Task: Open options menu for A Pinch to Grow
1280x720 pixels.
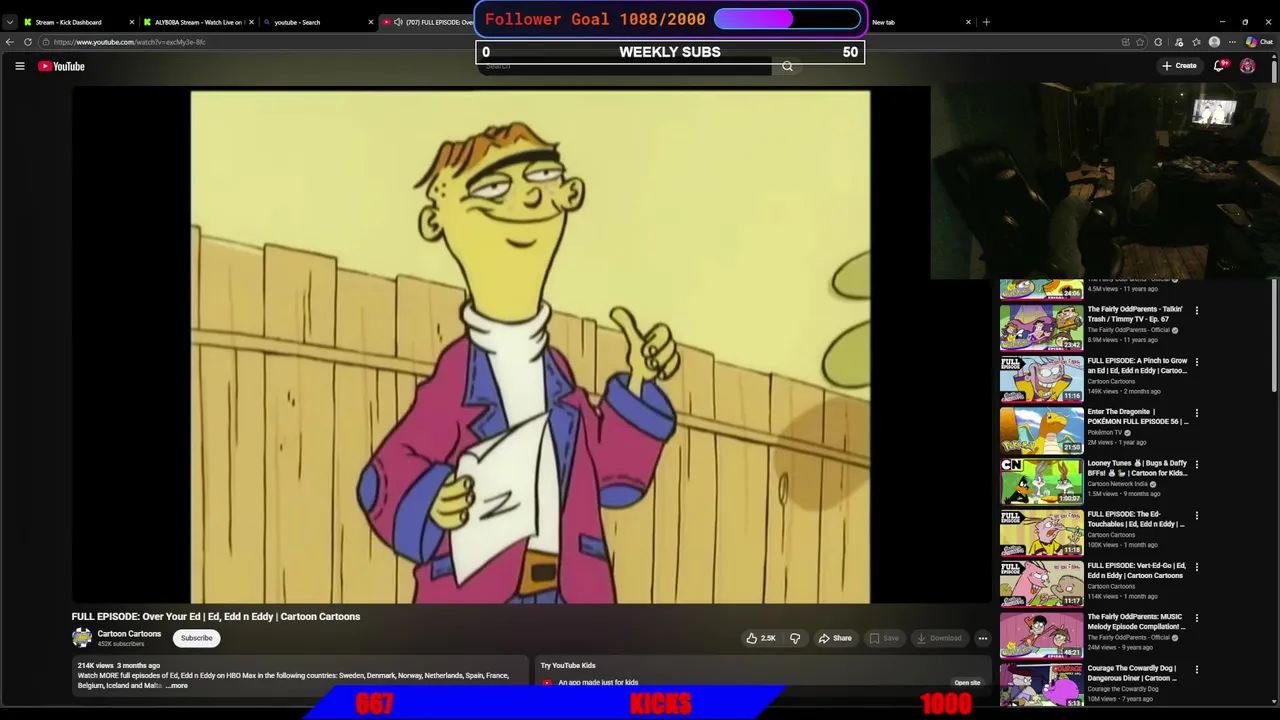Action: pyautogui.click(x=1196, y=362)
